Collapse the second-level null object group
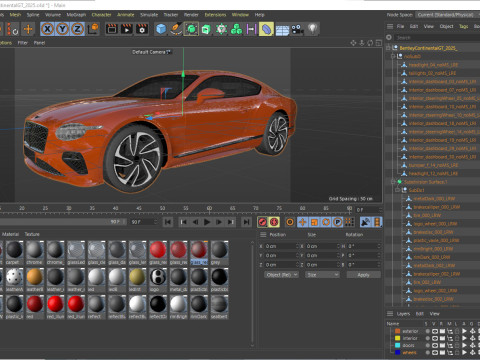The width and height of the screenshot is (480, 360). [x=393, y=56]
